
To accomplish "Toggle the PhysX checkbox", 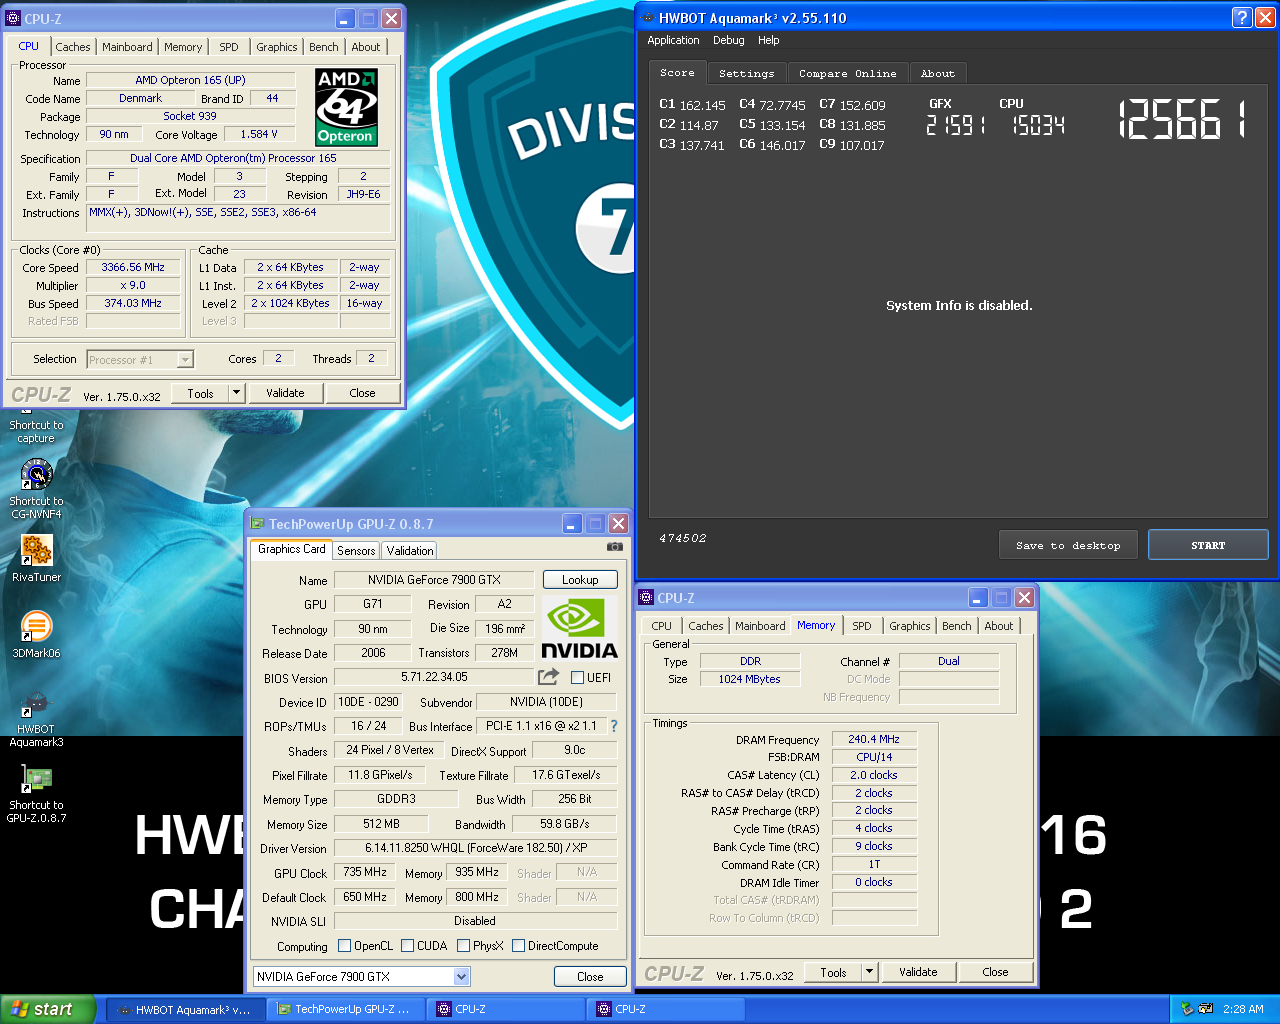I will [x=463, y=945].
